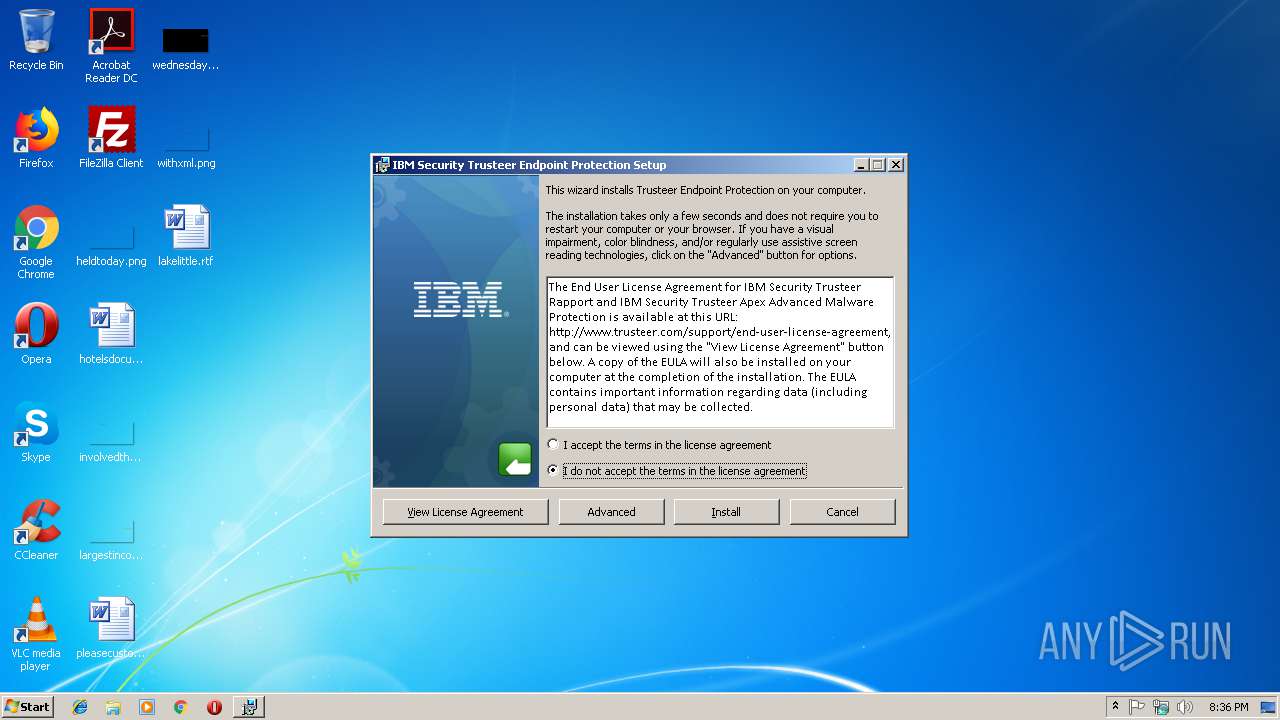Minimize the Trusteer setup window

[861, 165]
